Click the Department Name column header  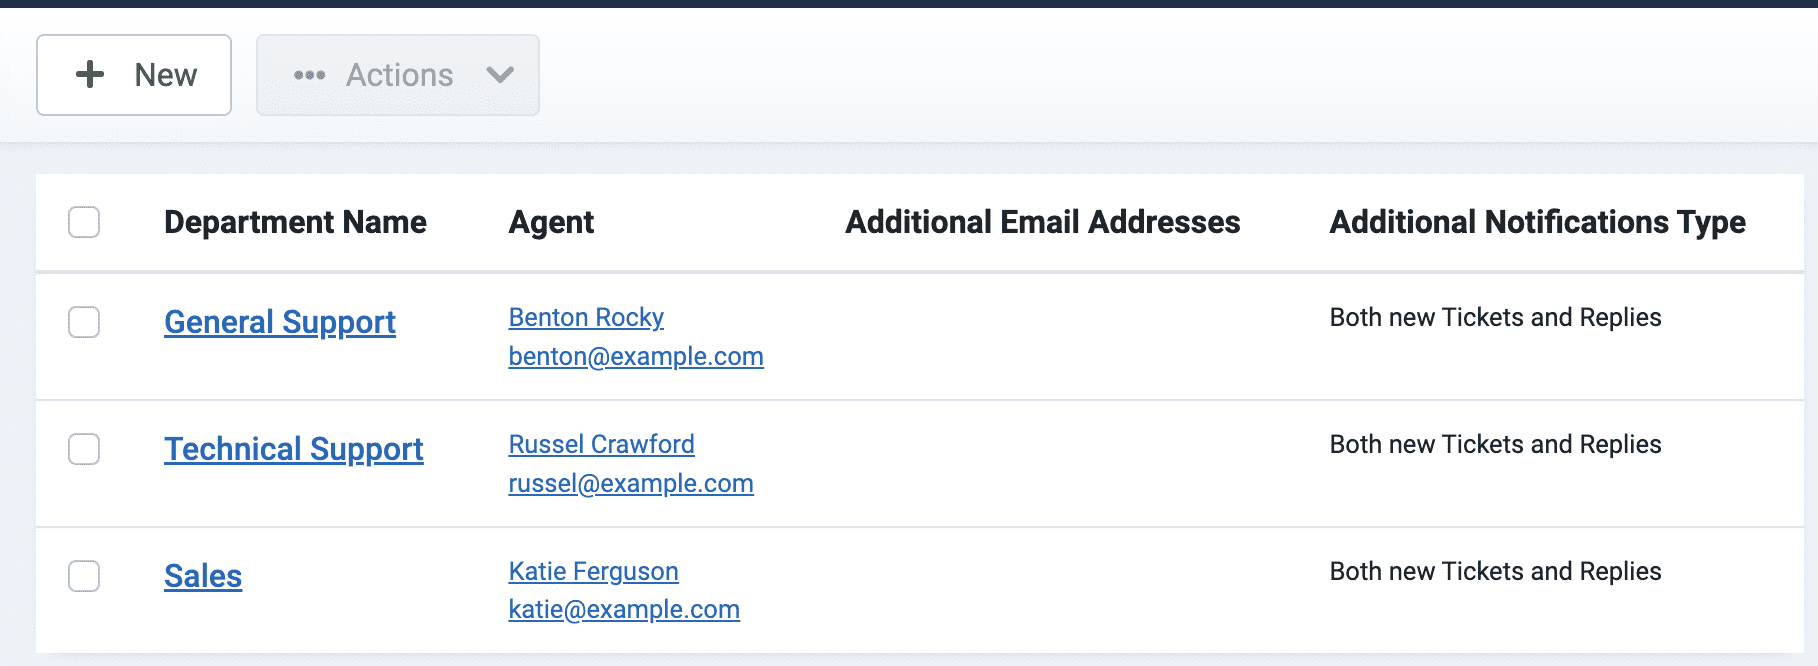pos(295,222)
